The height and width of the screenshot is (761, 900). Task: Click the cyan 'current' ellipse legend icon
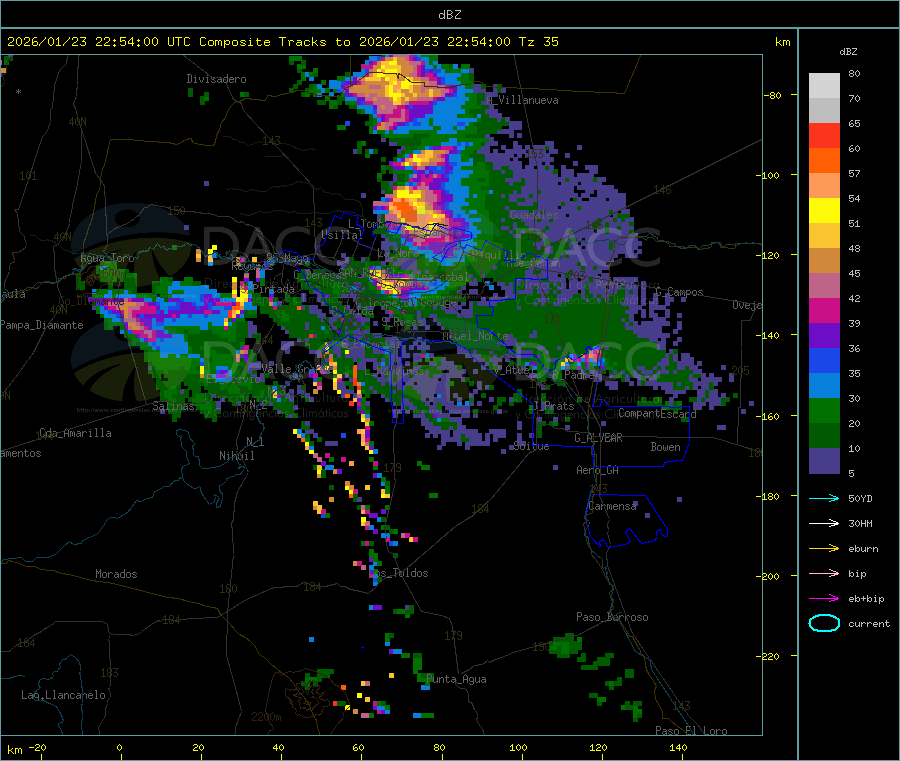coord(824,623)
